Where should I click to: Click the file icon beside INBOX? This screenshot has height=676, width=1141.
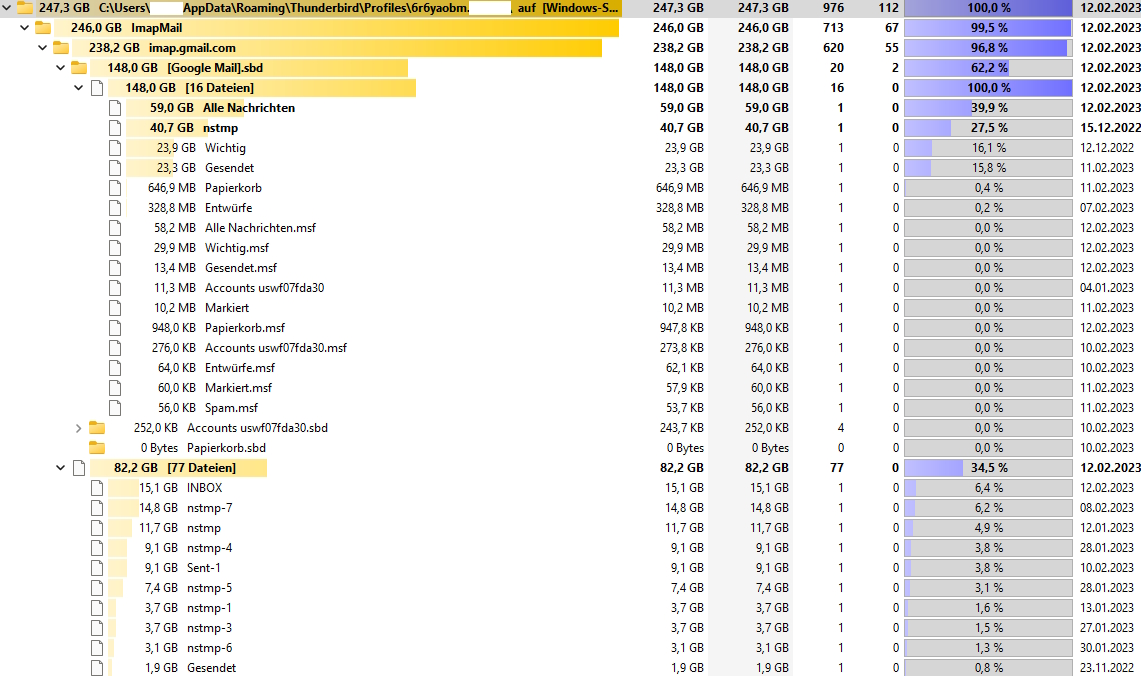pyautogui.click(x=97, y=488)
